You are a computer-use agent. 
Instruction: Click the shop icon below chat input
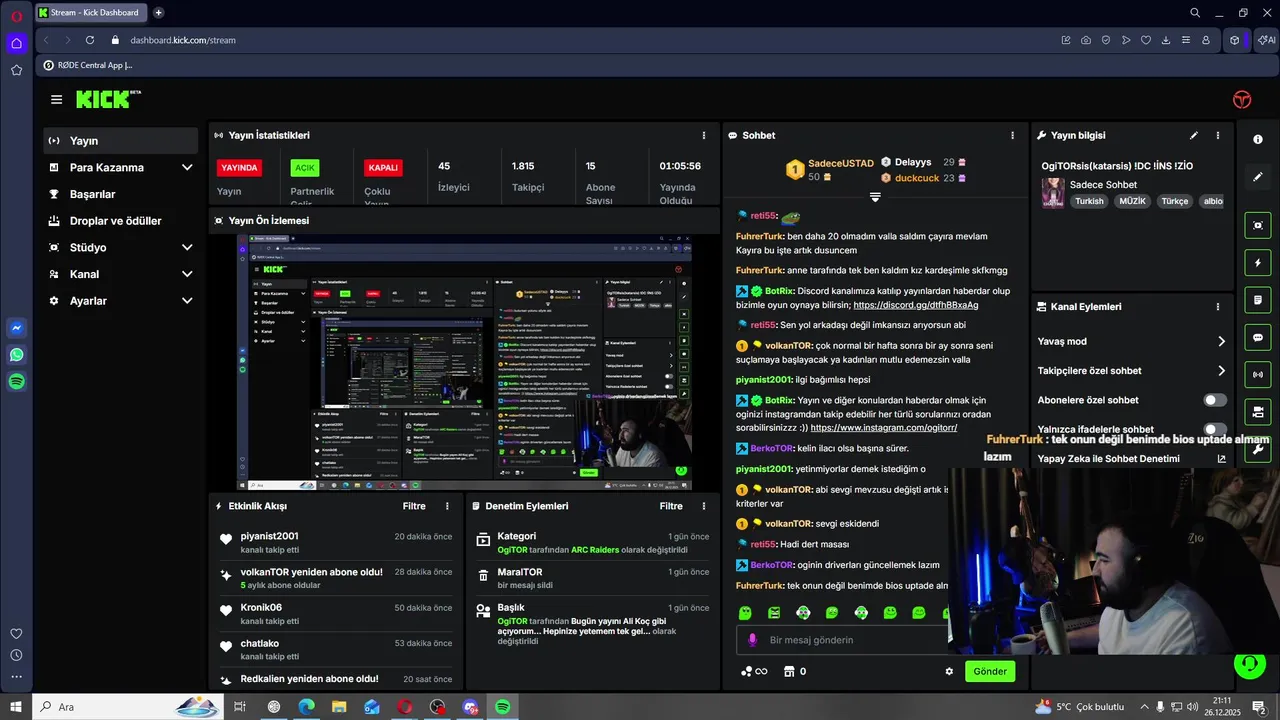tap(788, 671)
